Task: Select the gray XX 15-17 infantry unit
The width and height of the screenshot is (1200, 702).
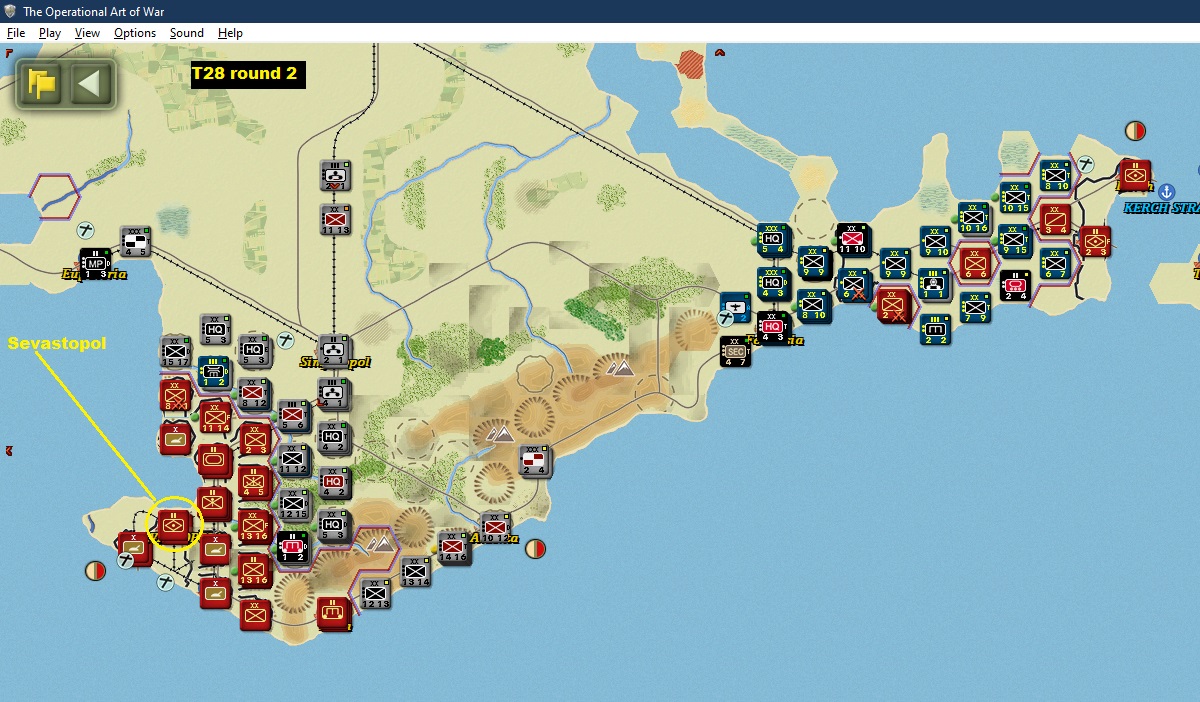Action: point(176,352)
